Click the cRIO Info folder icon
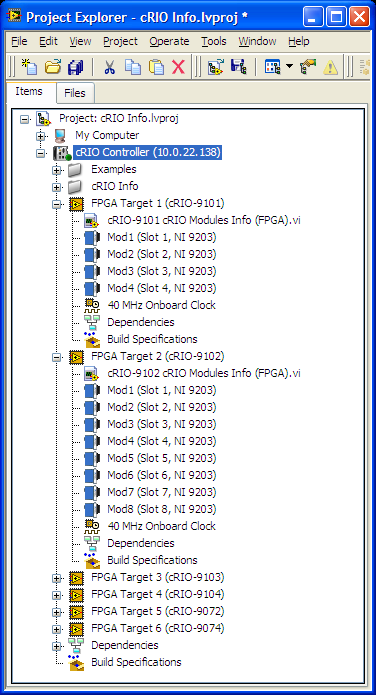Image resolution: width=376 pixels, height=695 pixels. click(x=76, y=187)
